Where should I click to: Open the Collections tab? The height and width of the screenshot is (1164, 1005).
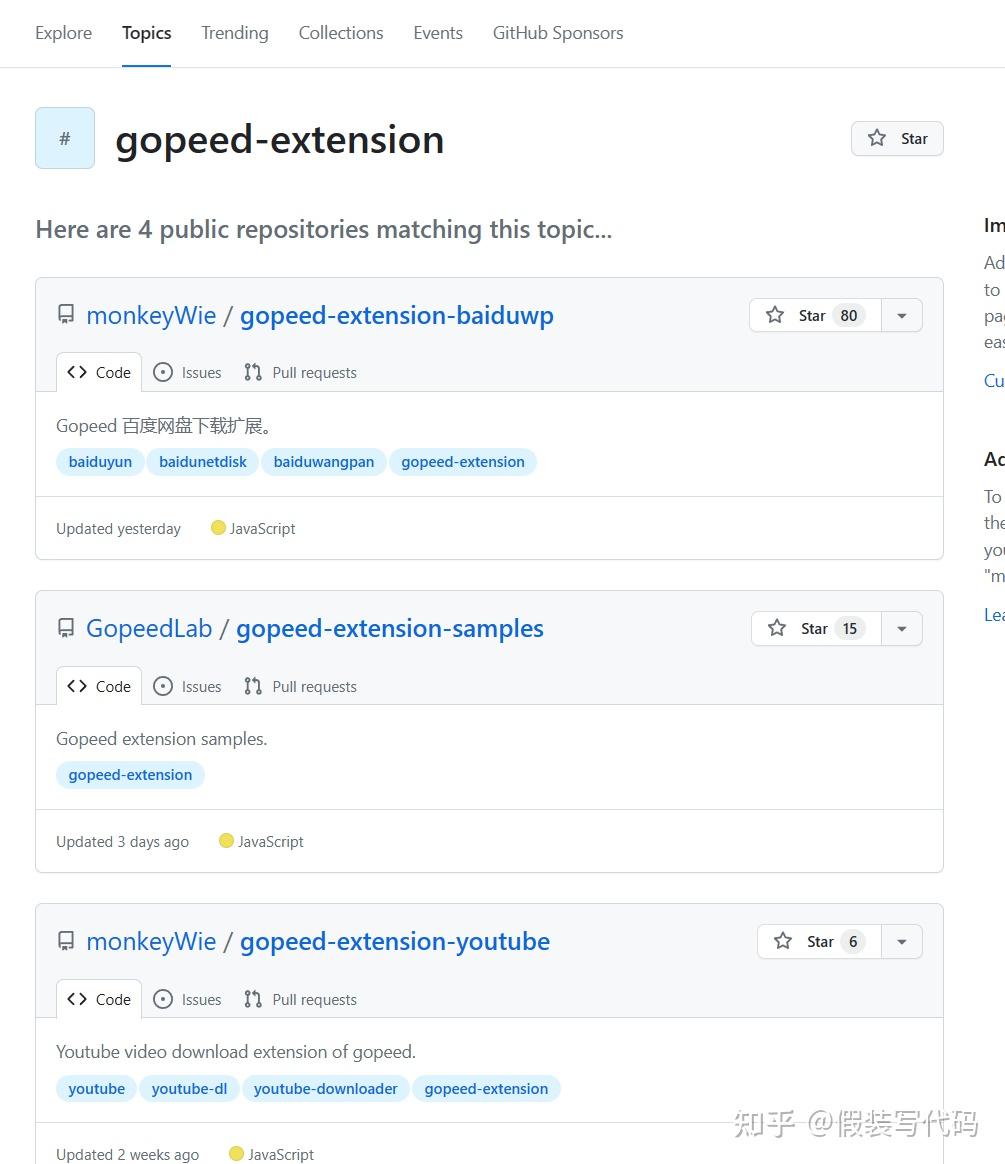[x=341, y=33]
